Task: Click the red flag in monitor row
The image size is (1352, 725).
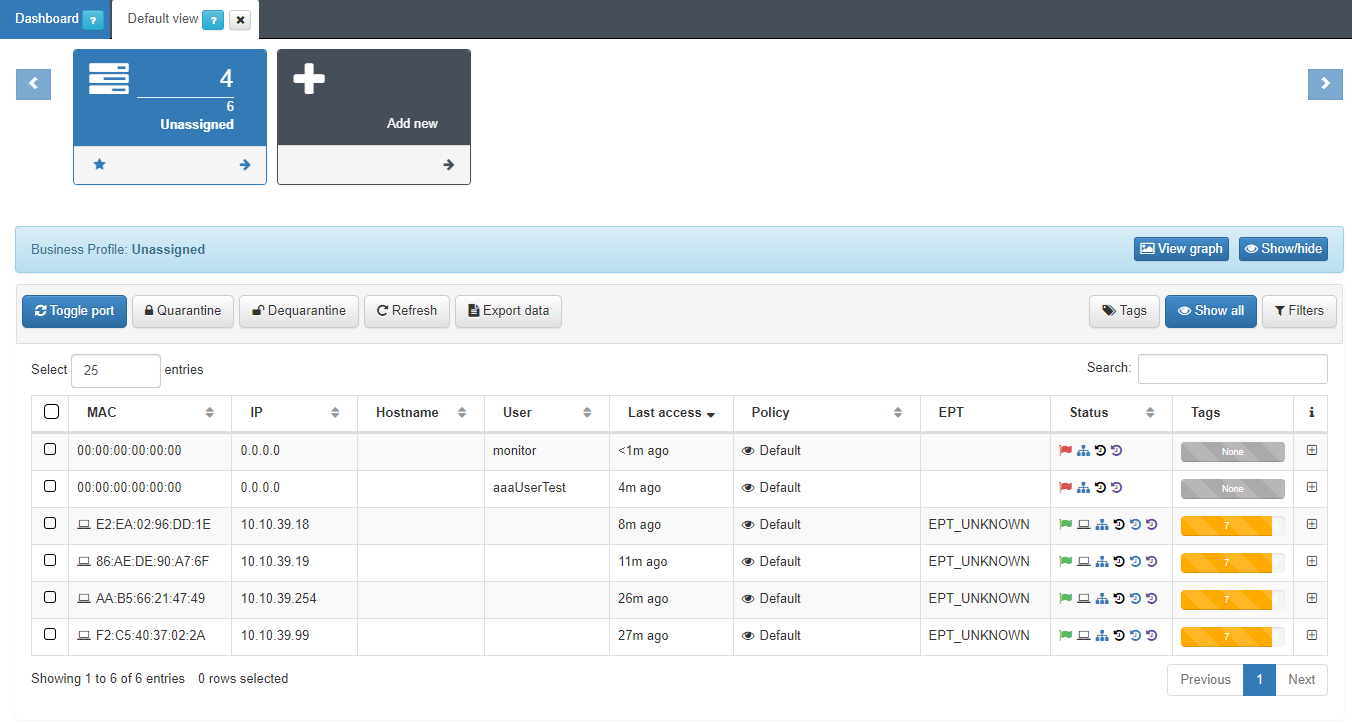Action: [1065, 451]
